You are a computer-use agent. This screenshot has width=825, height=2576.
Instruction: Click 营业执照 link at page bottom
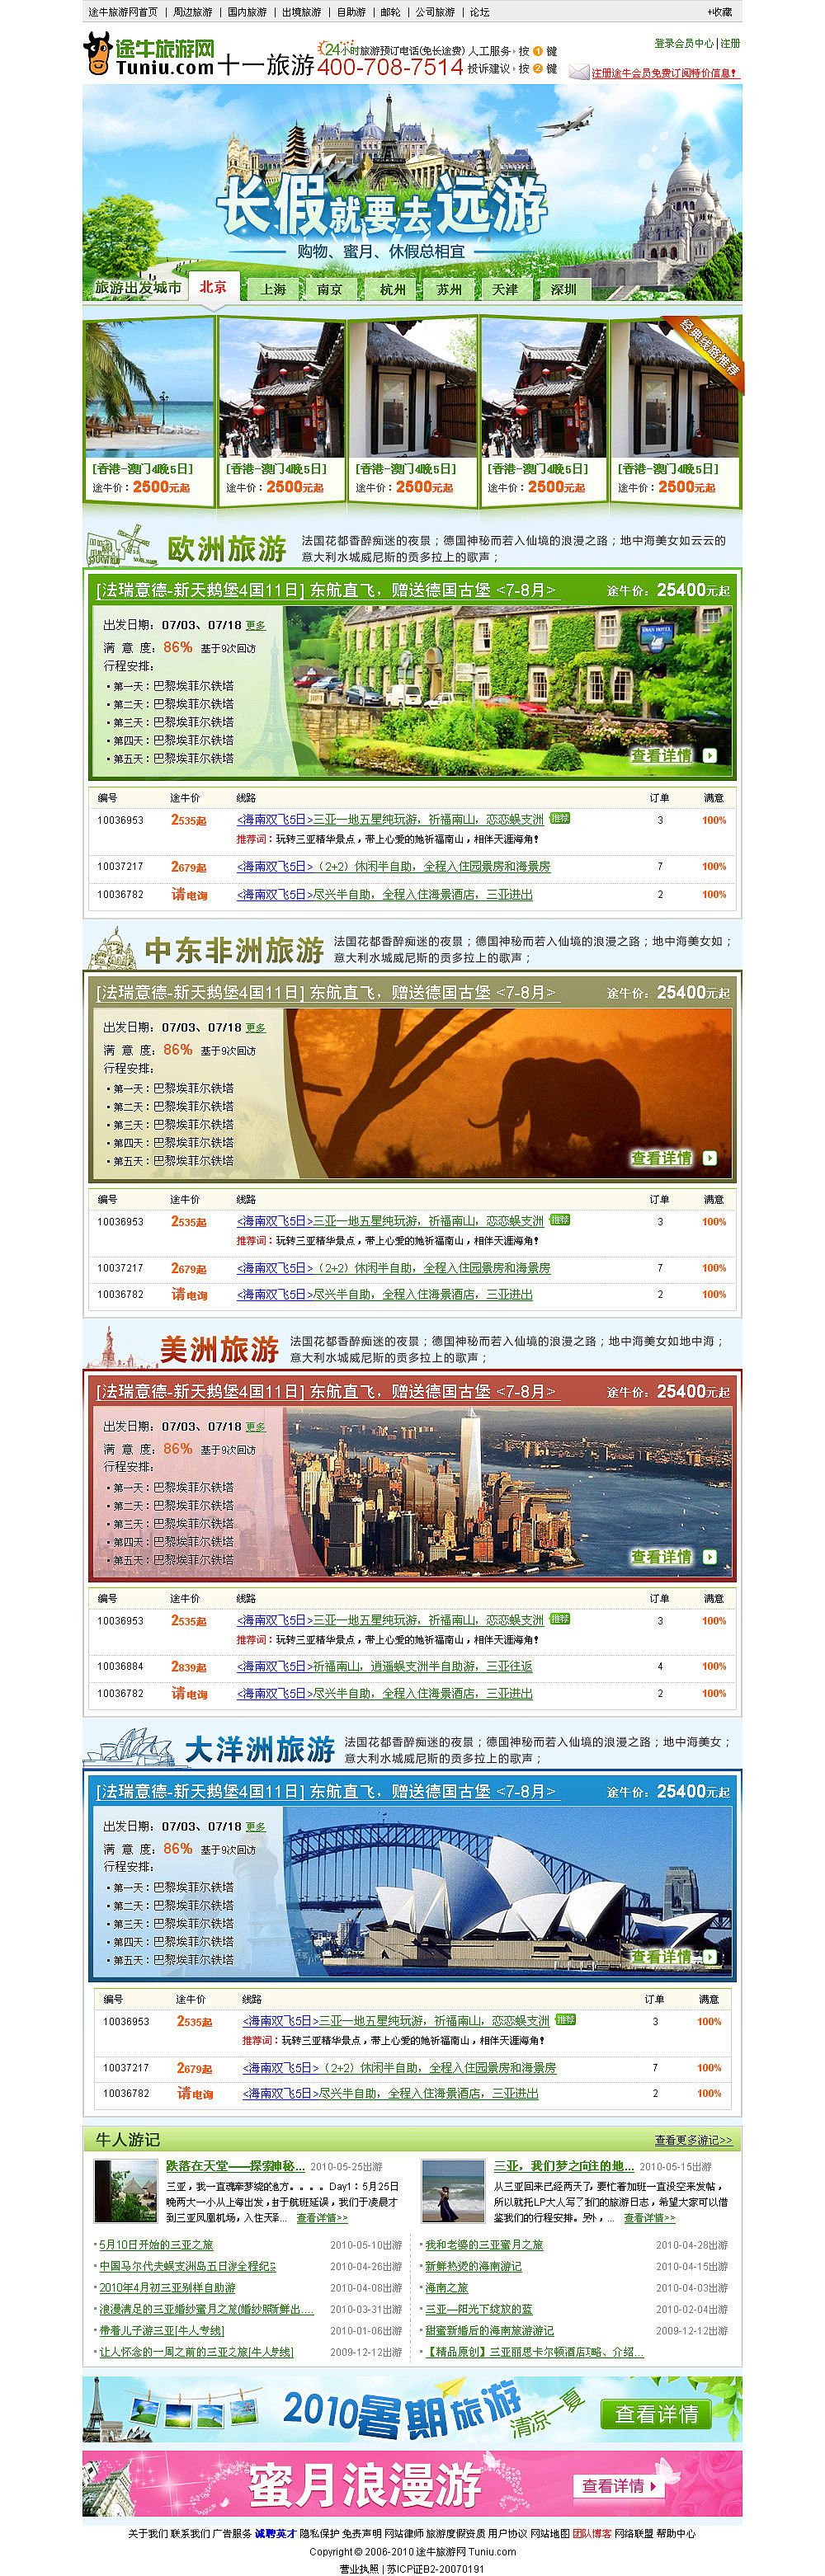[x=359, y=2568]
